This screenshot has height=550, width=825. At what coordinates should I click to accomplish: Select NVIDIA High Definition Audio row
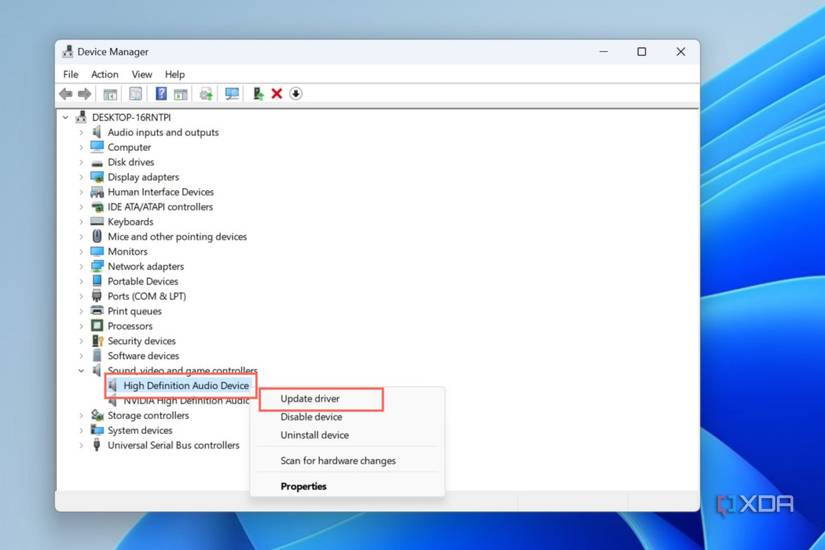pyautogui.click(x=179, y=401)
